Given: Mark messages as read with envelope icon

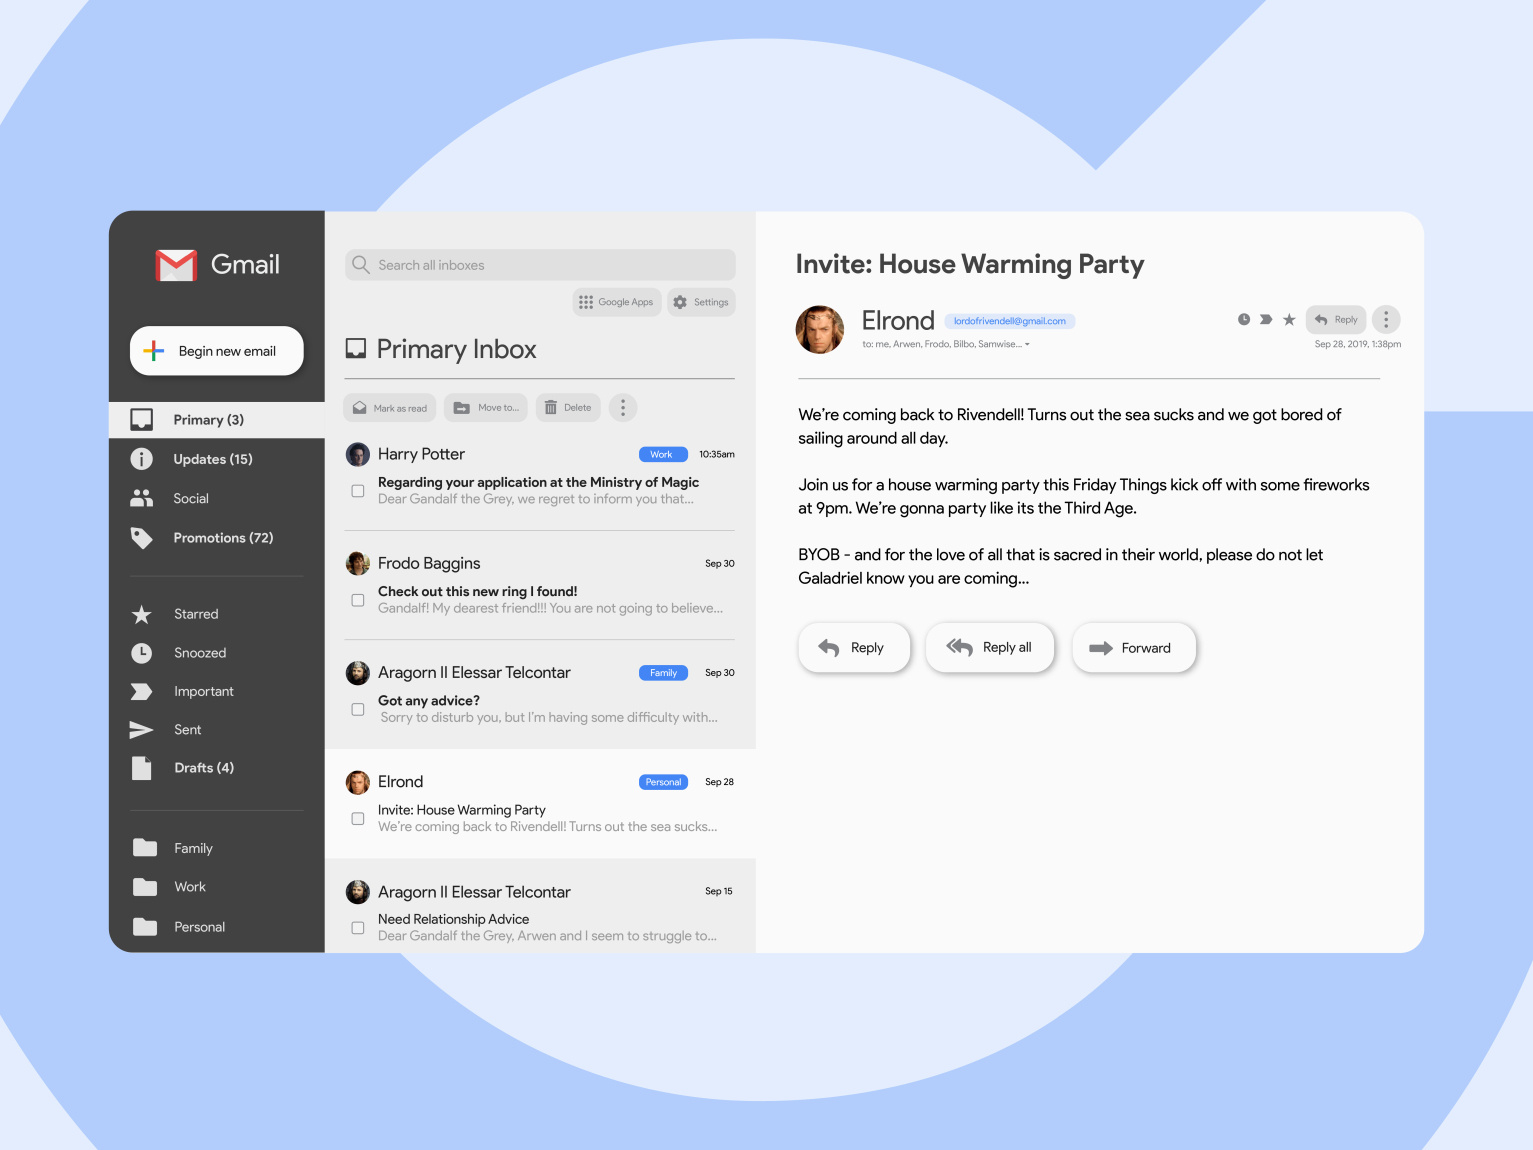Looking at the screenshot, I should (x=389, y=407).
